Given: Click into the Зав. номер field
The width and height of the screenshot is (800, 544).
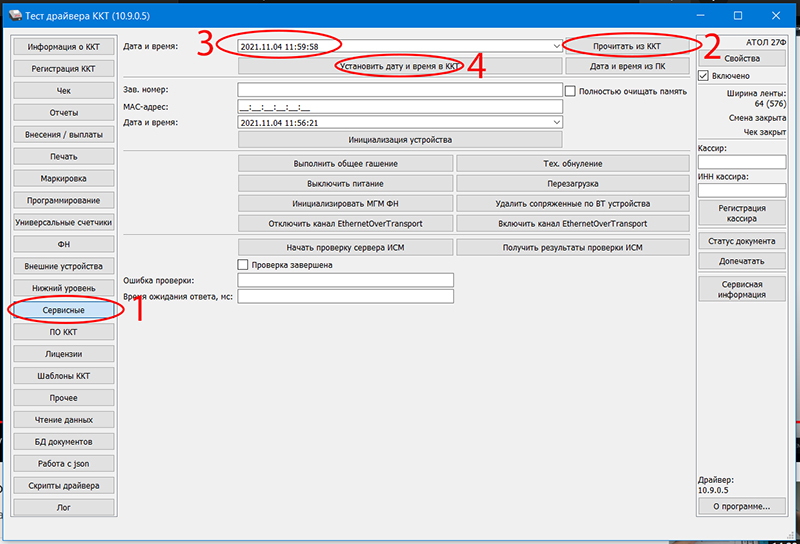Looking at the screenshot, I should (400, 90).
